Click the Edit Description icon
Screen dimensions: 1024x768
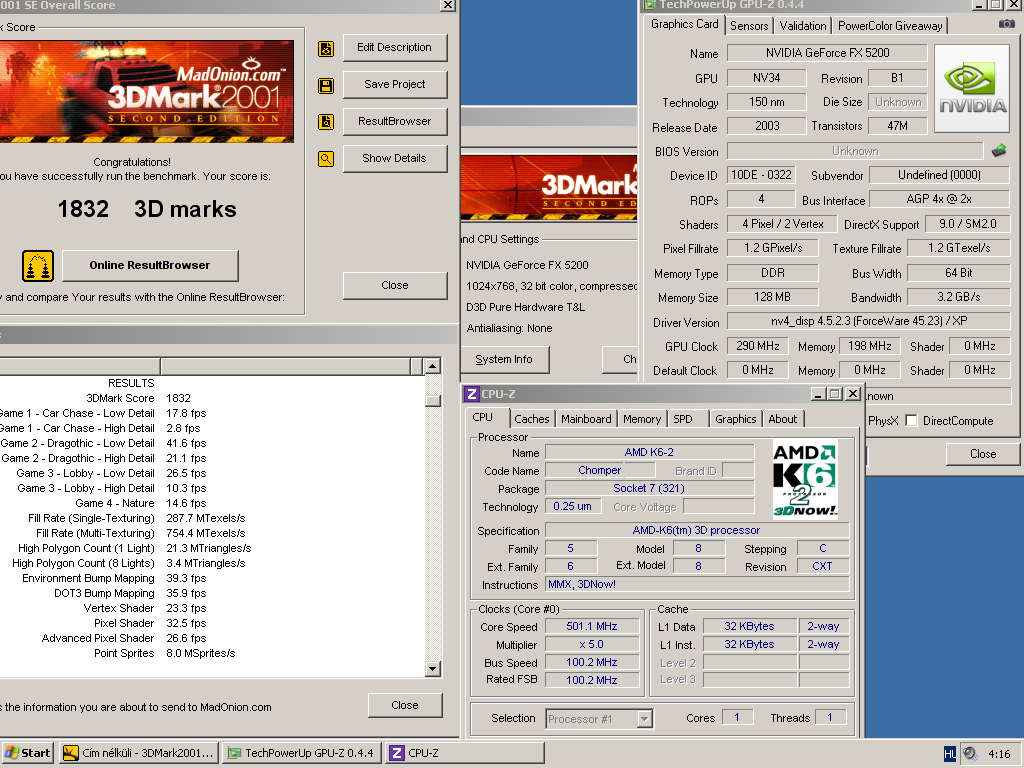point(326,48)
